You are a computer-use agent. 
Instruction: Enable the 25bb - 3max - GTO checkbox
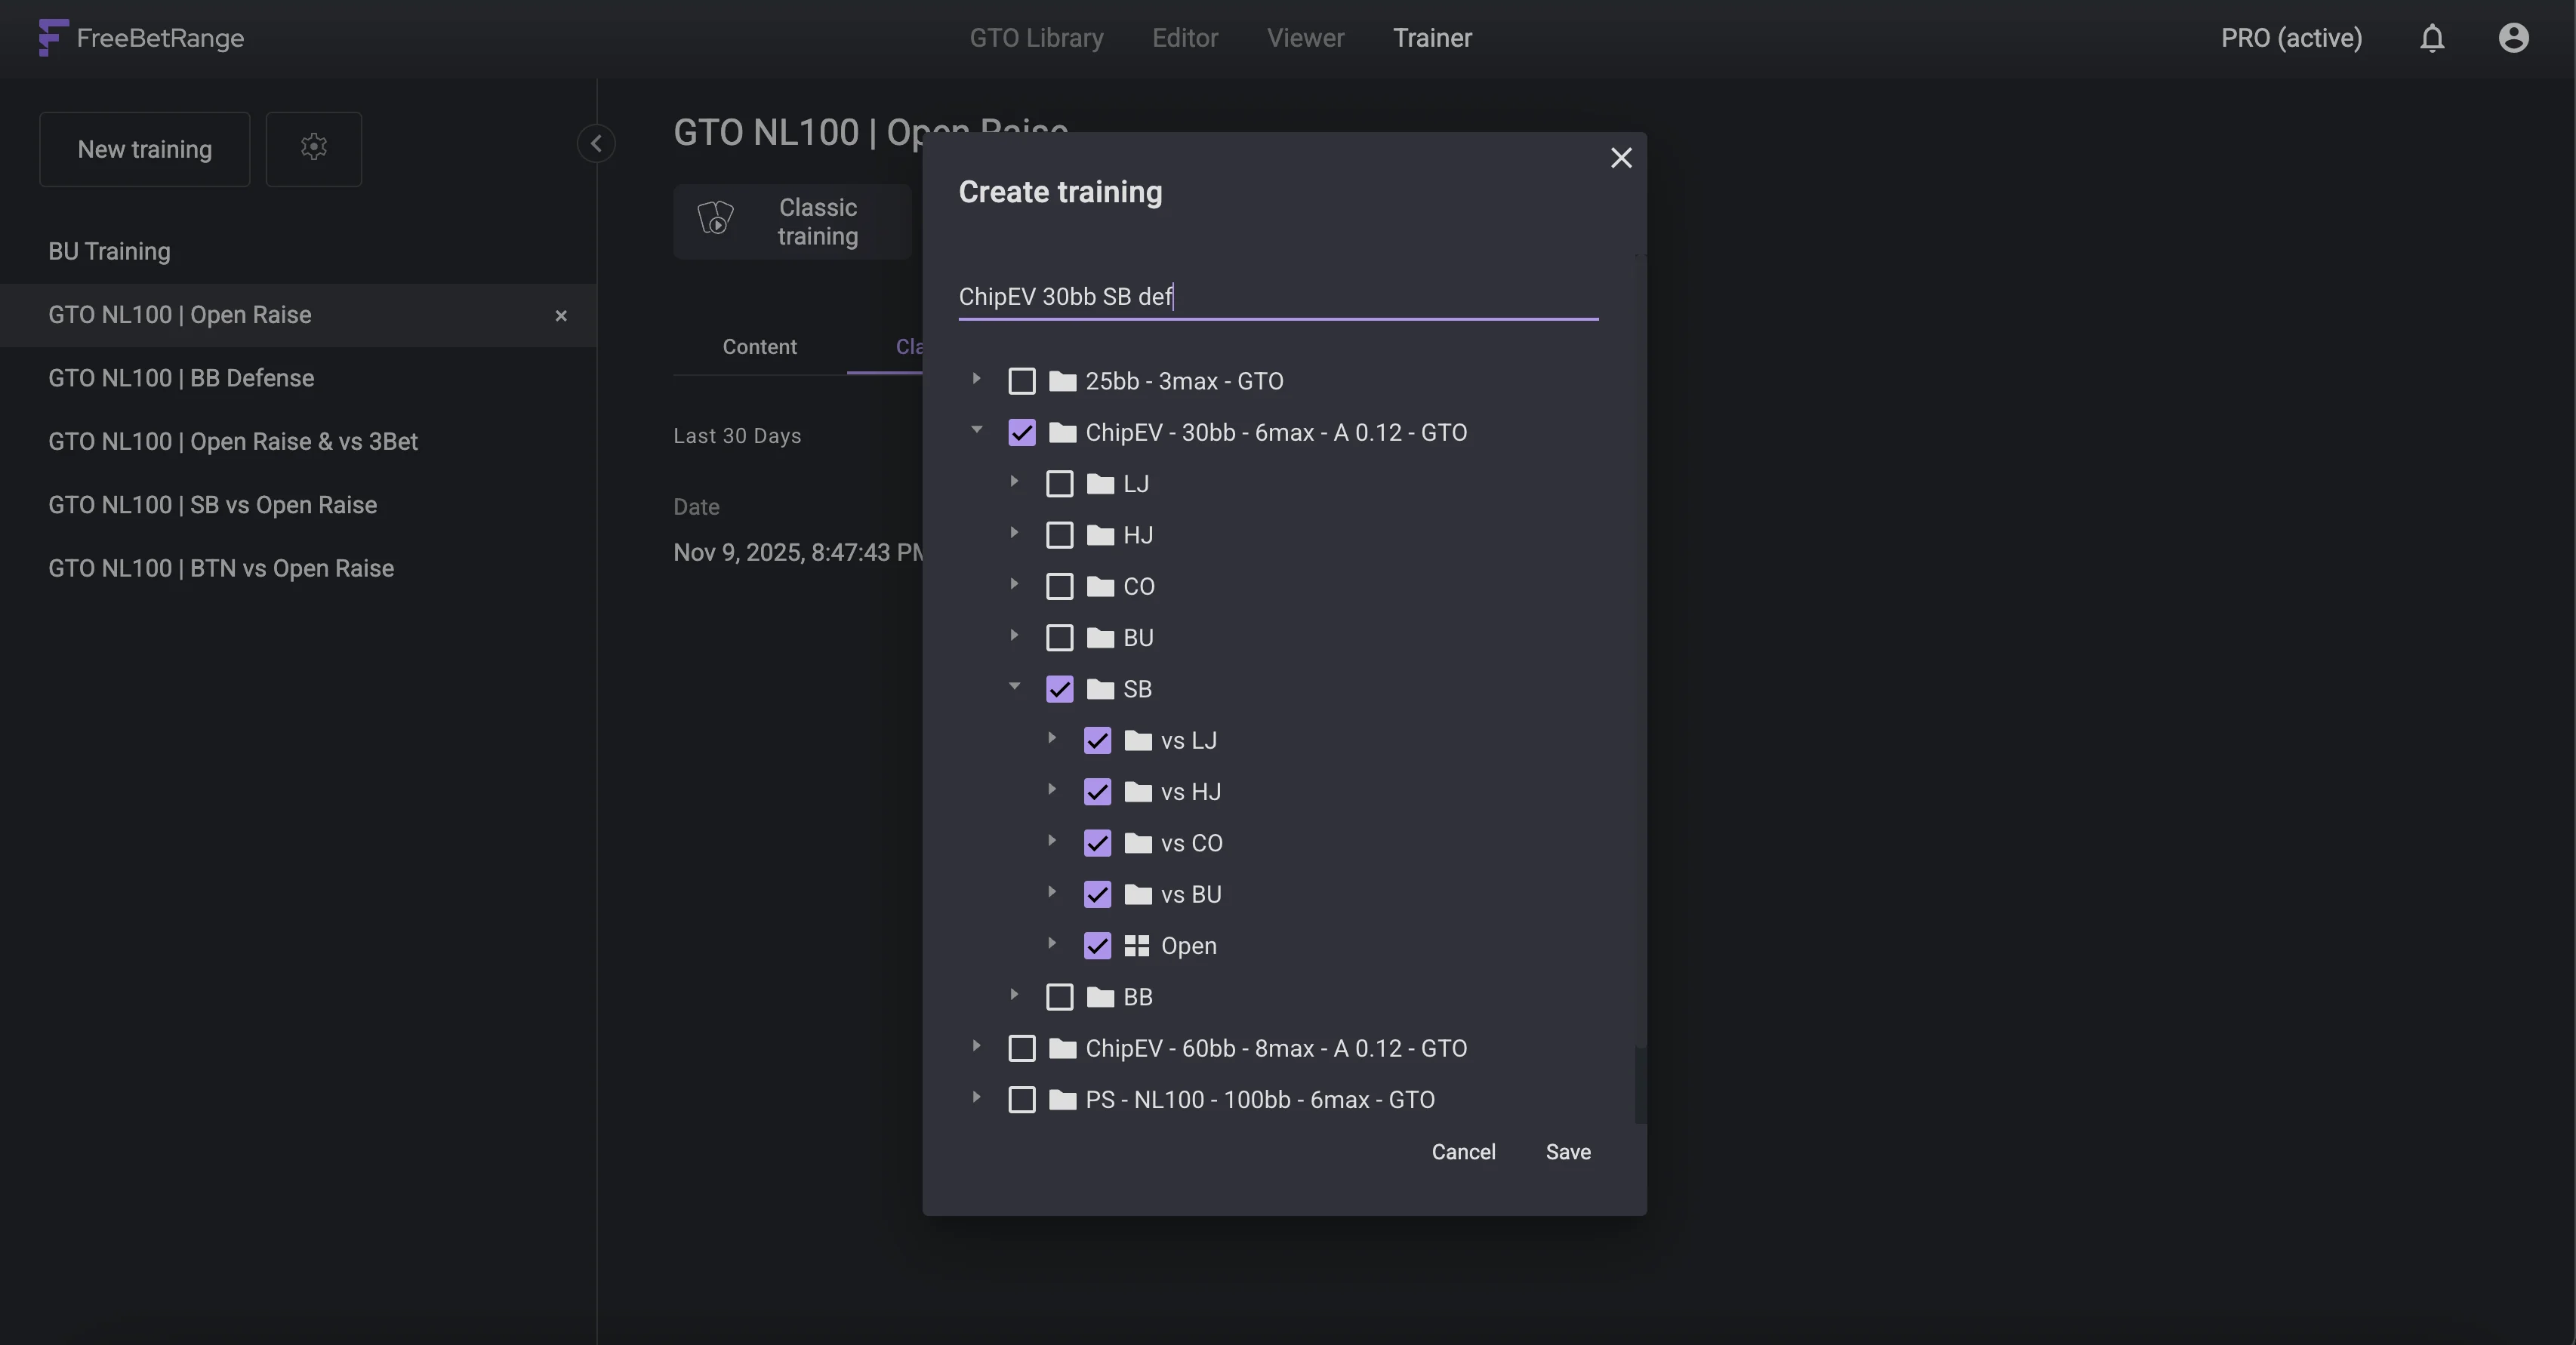point(1021,381)
